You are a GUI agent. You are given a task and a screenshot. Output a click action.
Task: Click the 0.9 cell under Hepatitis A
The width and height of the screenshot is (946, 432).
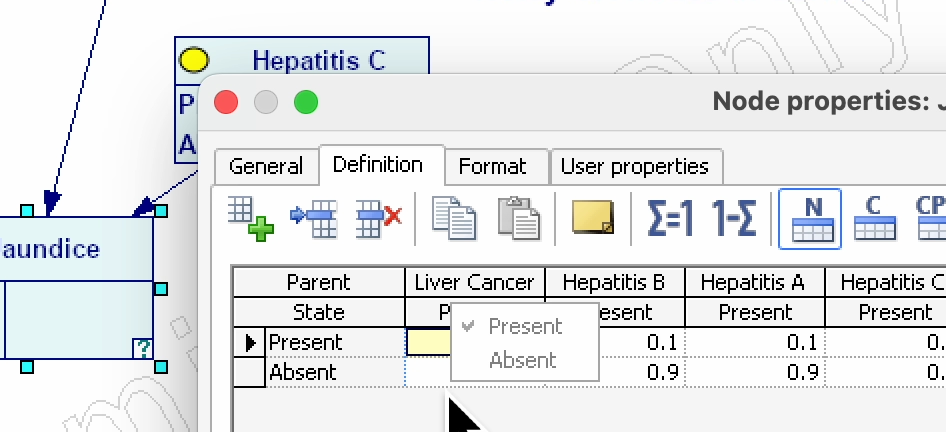coord(755,372)
